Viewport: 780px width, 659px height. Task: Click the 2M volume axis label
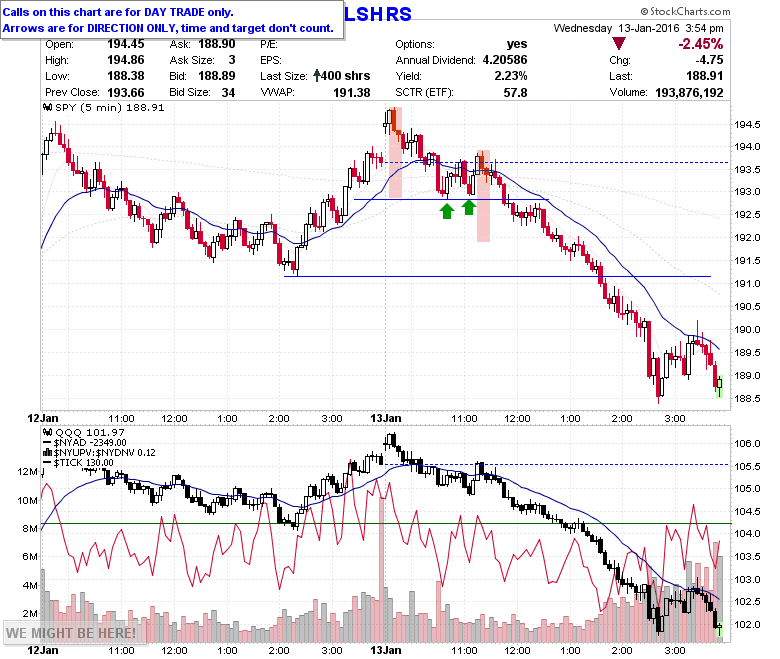tap(30, 613)
